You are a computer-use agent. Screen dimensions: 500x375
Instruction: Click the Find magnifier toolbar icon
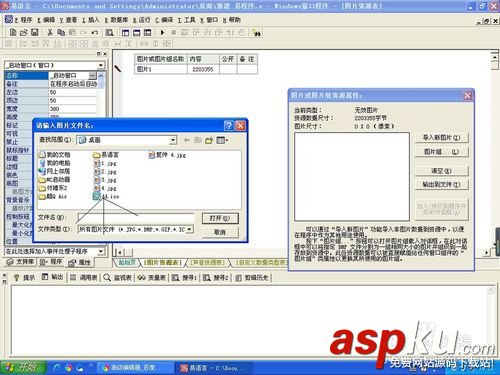coord(109,32)
